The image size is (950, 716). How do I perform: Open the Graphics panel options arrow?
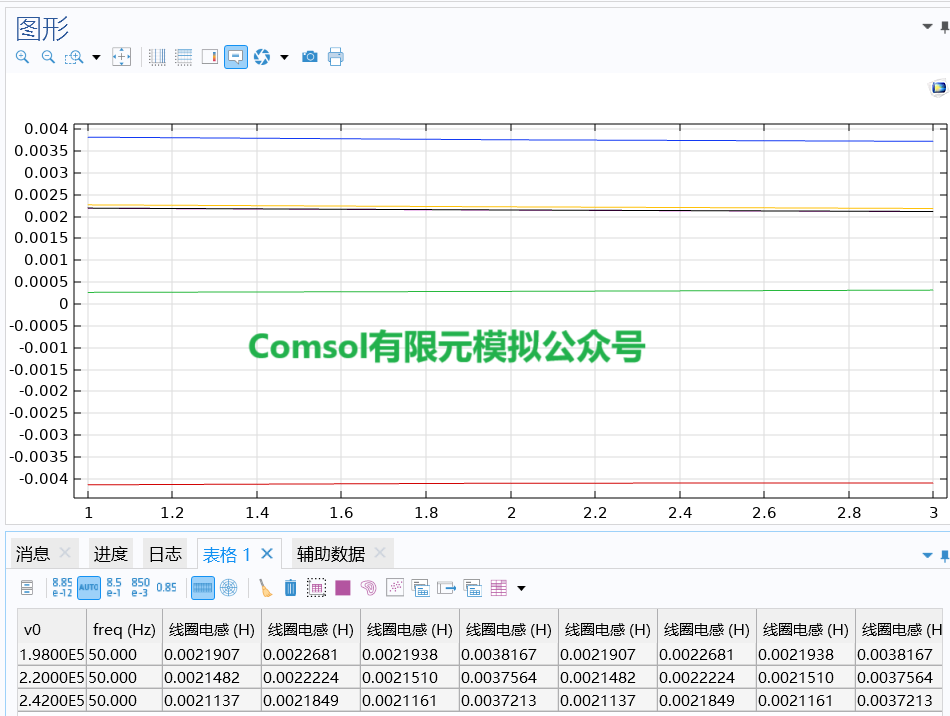[927, 27]
